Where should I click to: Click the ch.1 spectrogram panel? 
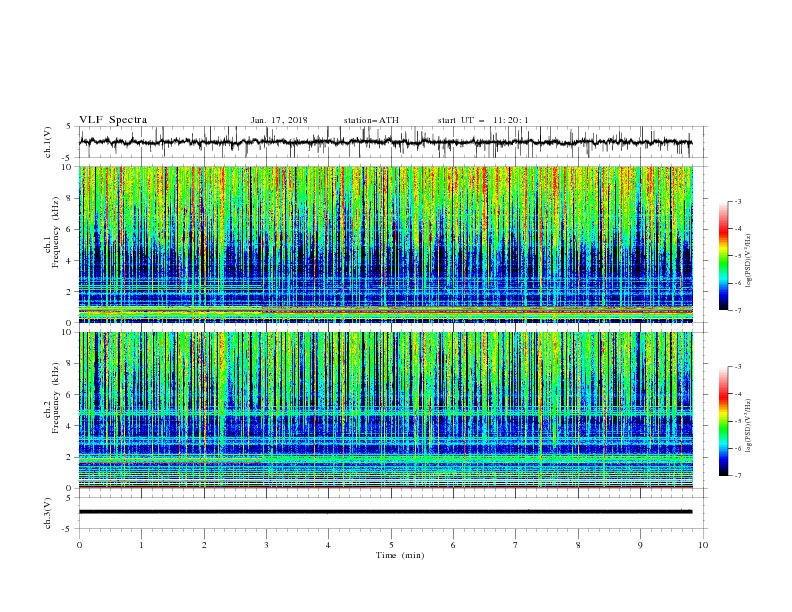coord(386,244)
